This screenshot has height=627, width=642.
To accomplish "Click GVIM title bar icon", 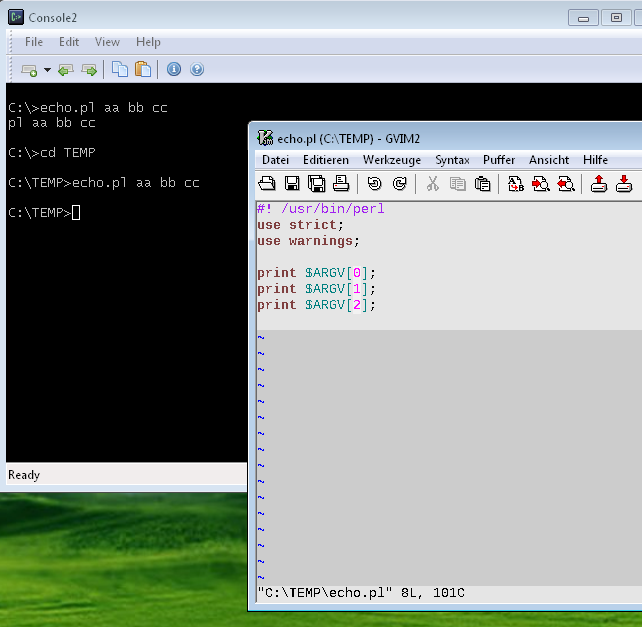I will coord(265,138).
